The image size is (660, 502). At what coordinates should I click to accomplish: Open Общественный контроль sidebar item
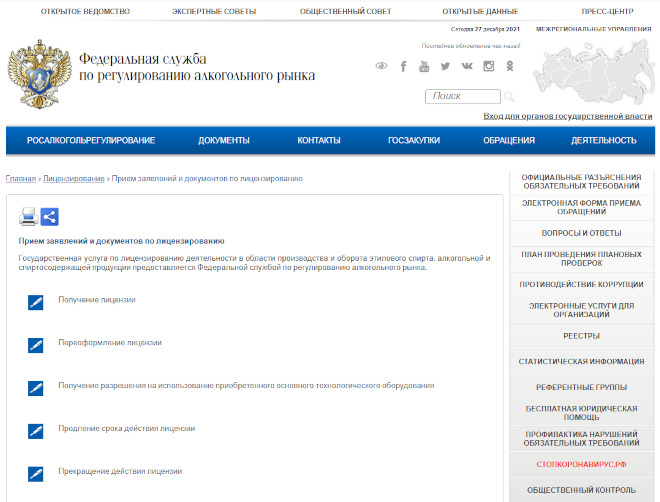[x=581, y=490]
